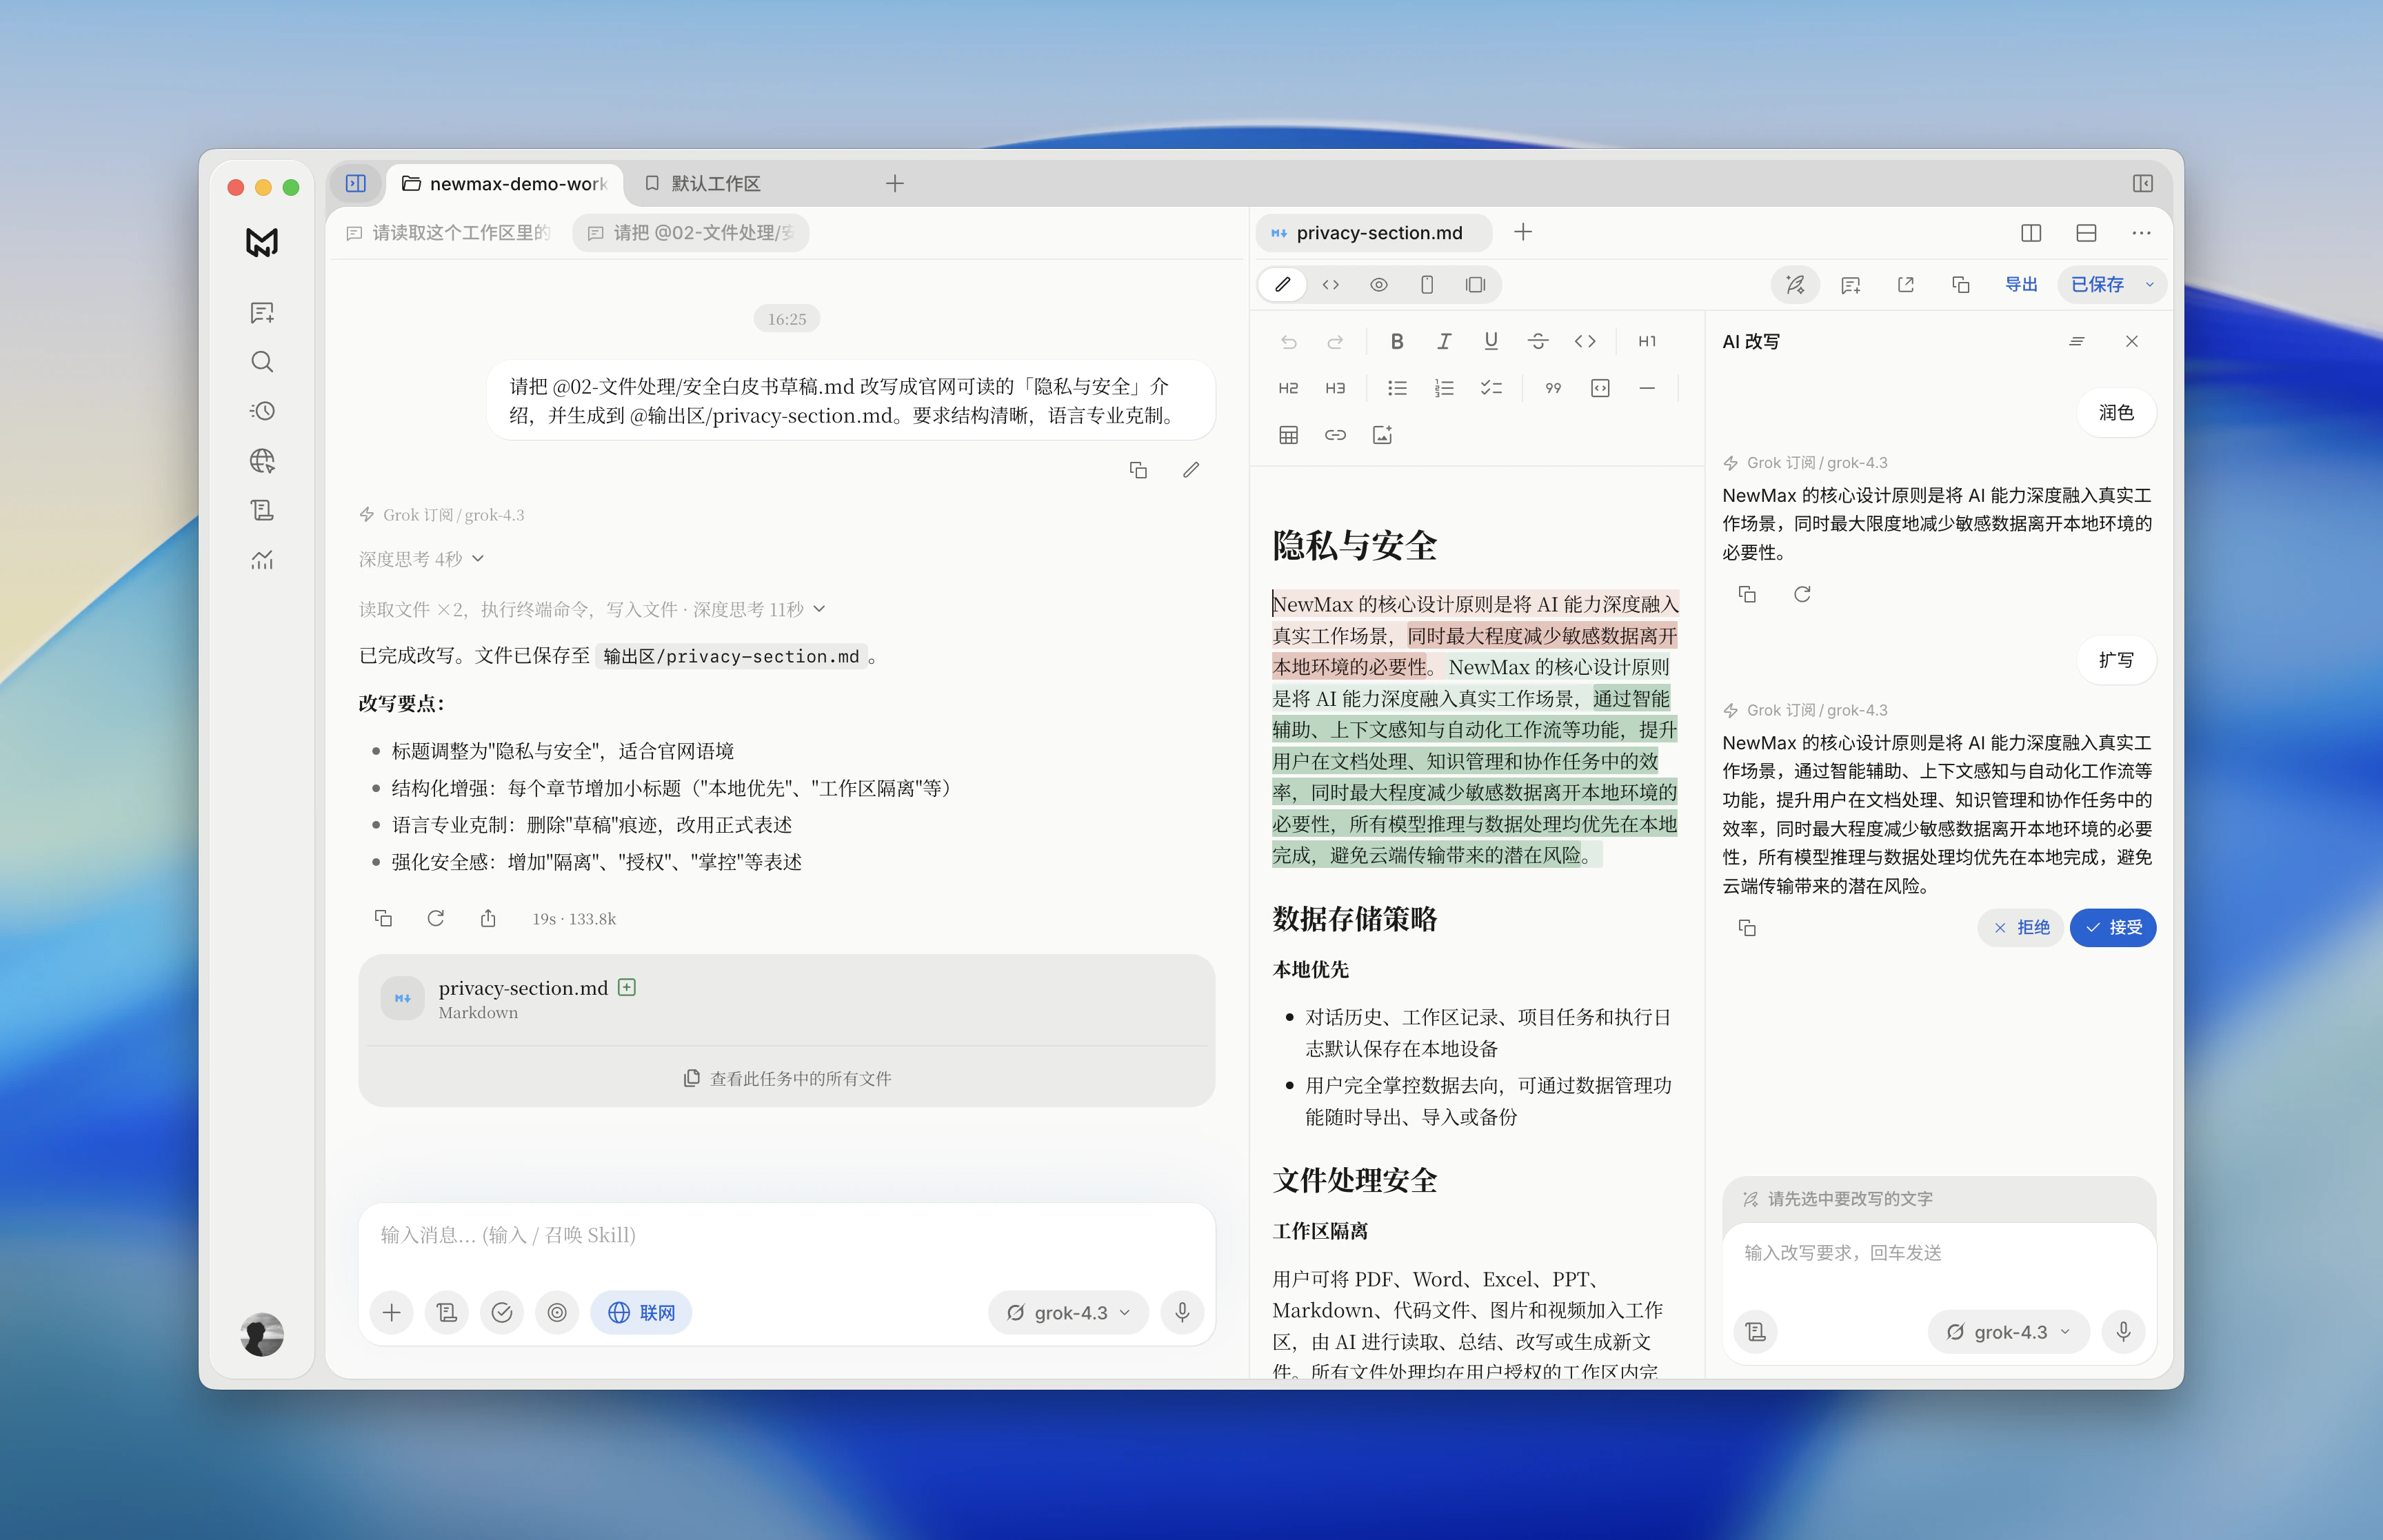
Task: Add a comment via toolbar icon
Action: pos(1850,285)
